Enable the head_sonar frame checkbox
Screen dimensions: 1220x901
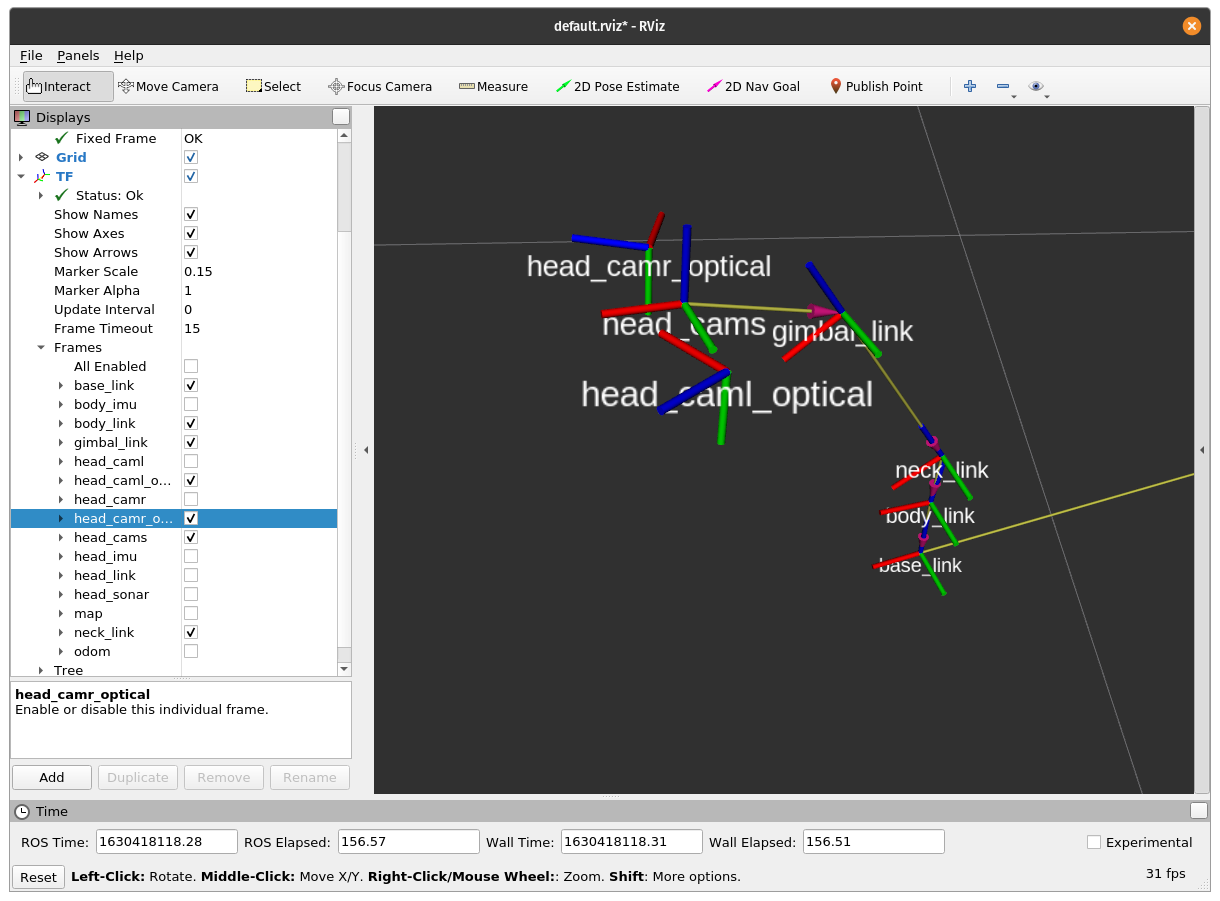191,594
